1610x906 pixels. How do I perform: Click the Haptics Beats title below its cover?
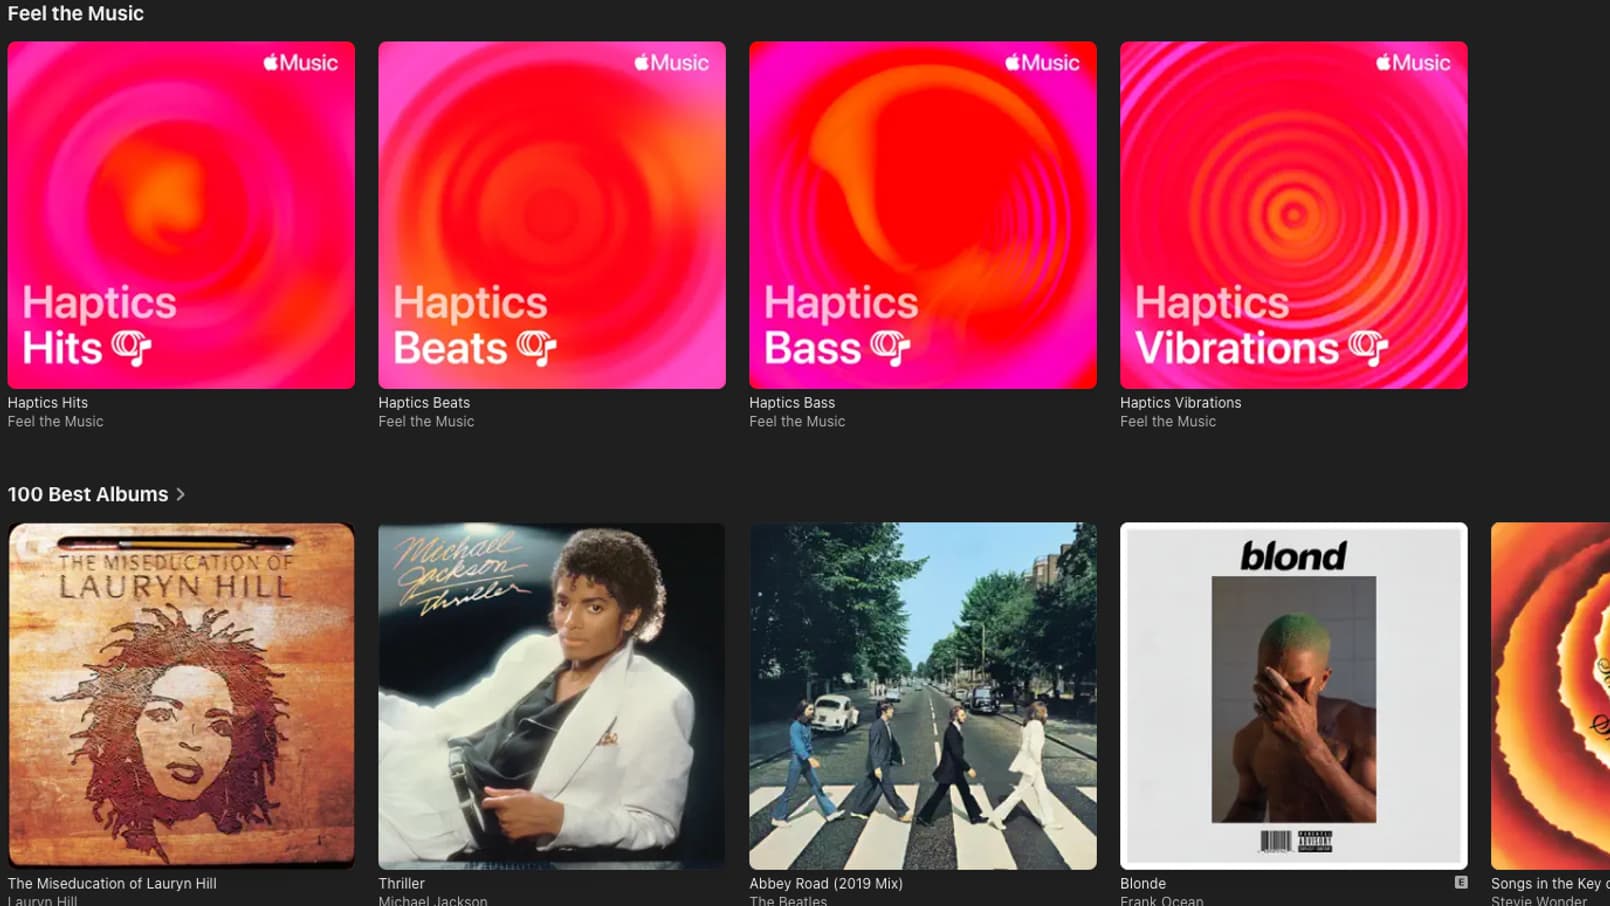(424, 403)
